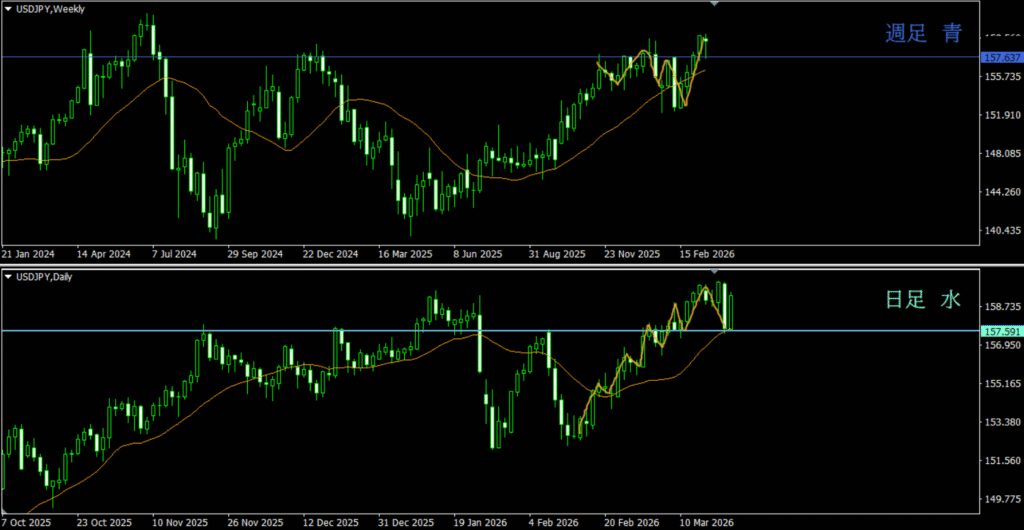The height and width of the screenshot is (530, 1024).
Task: Click 149.775 on the Daily price scale
Action: coord(1001,499)
